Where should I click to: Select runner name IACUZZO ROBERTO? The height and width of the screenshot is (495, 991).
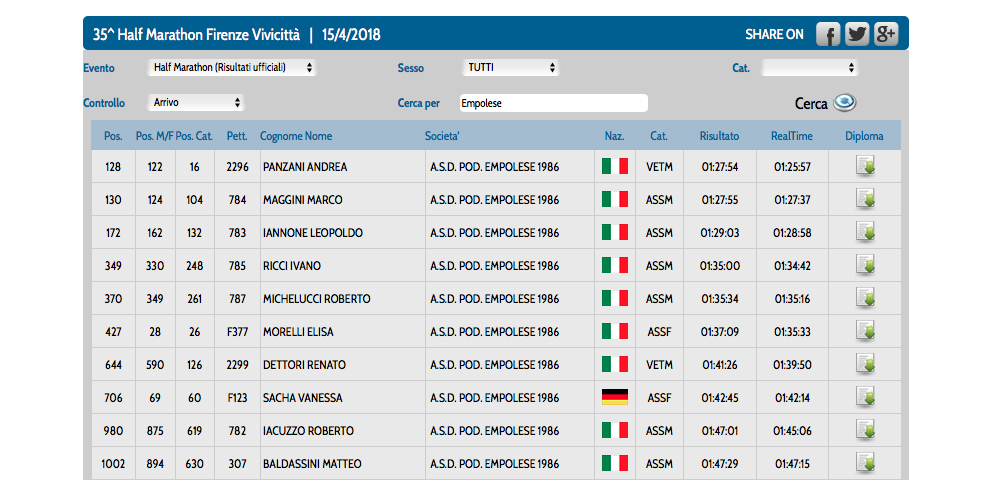click(308, 431)
